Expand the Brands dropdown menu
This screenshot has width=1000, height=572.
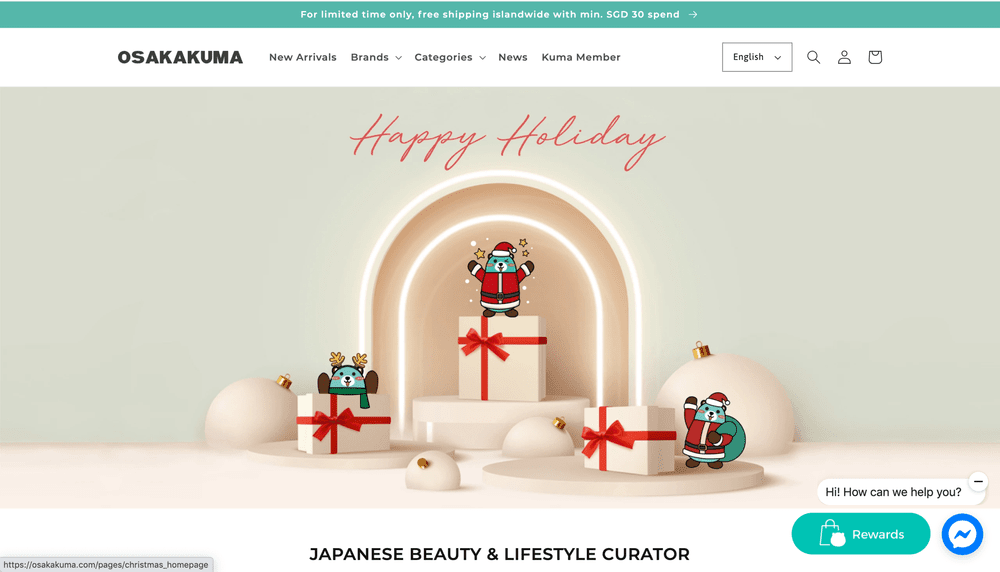click(x=376, y=57)
